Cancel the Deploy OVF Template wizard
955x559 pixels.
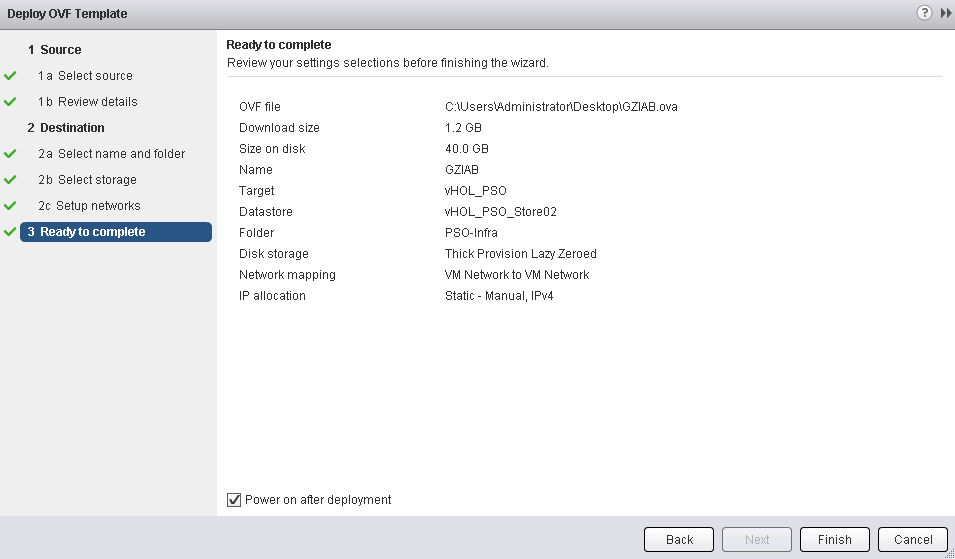tap(913, 539)
